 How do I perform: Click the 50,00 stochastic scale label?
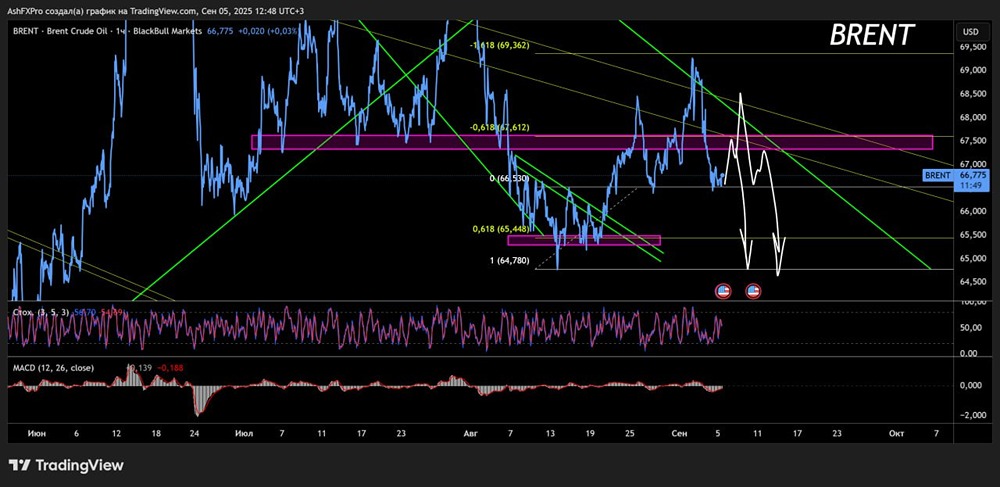[973, 328]
